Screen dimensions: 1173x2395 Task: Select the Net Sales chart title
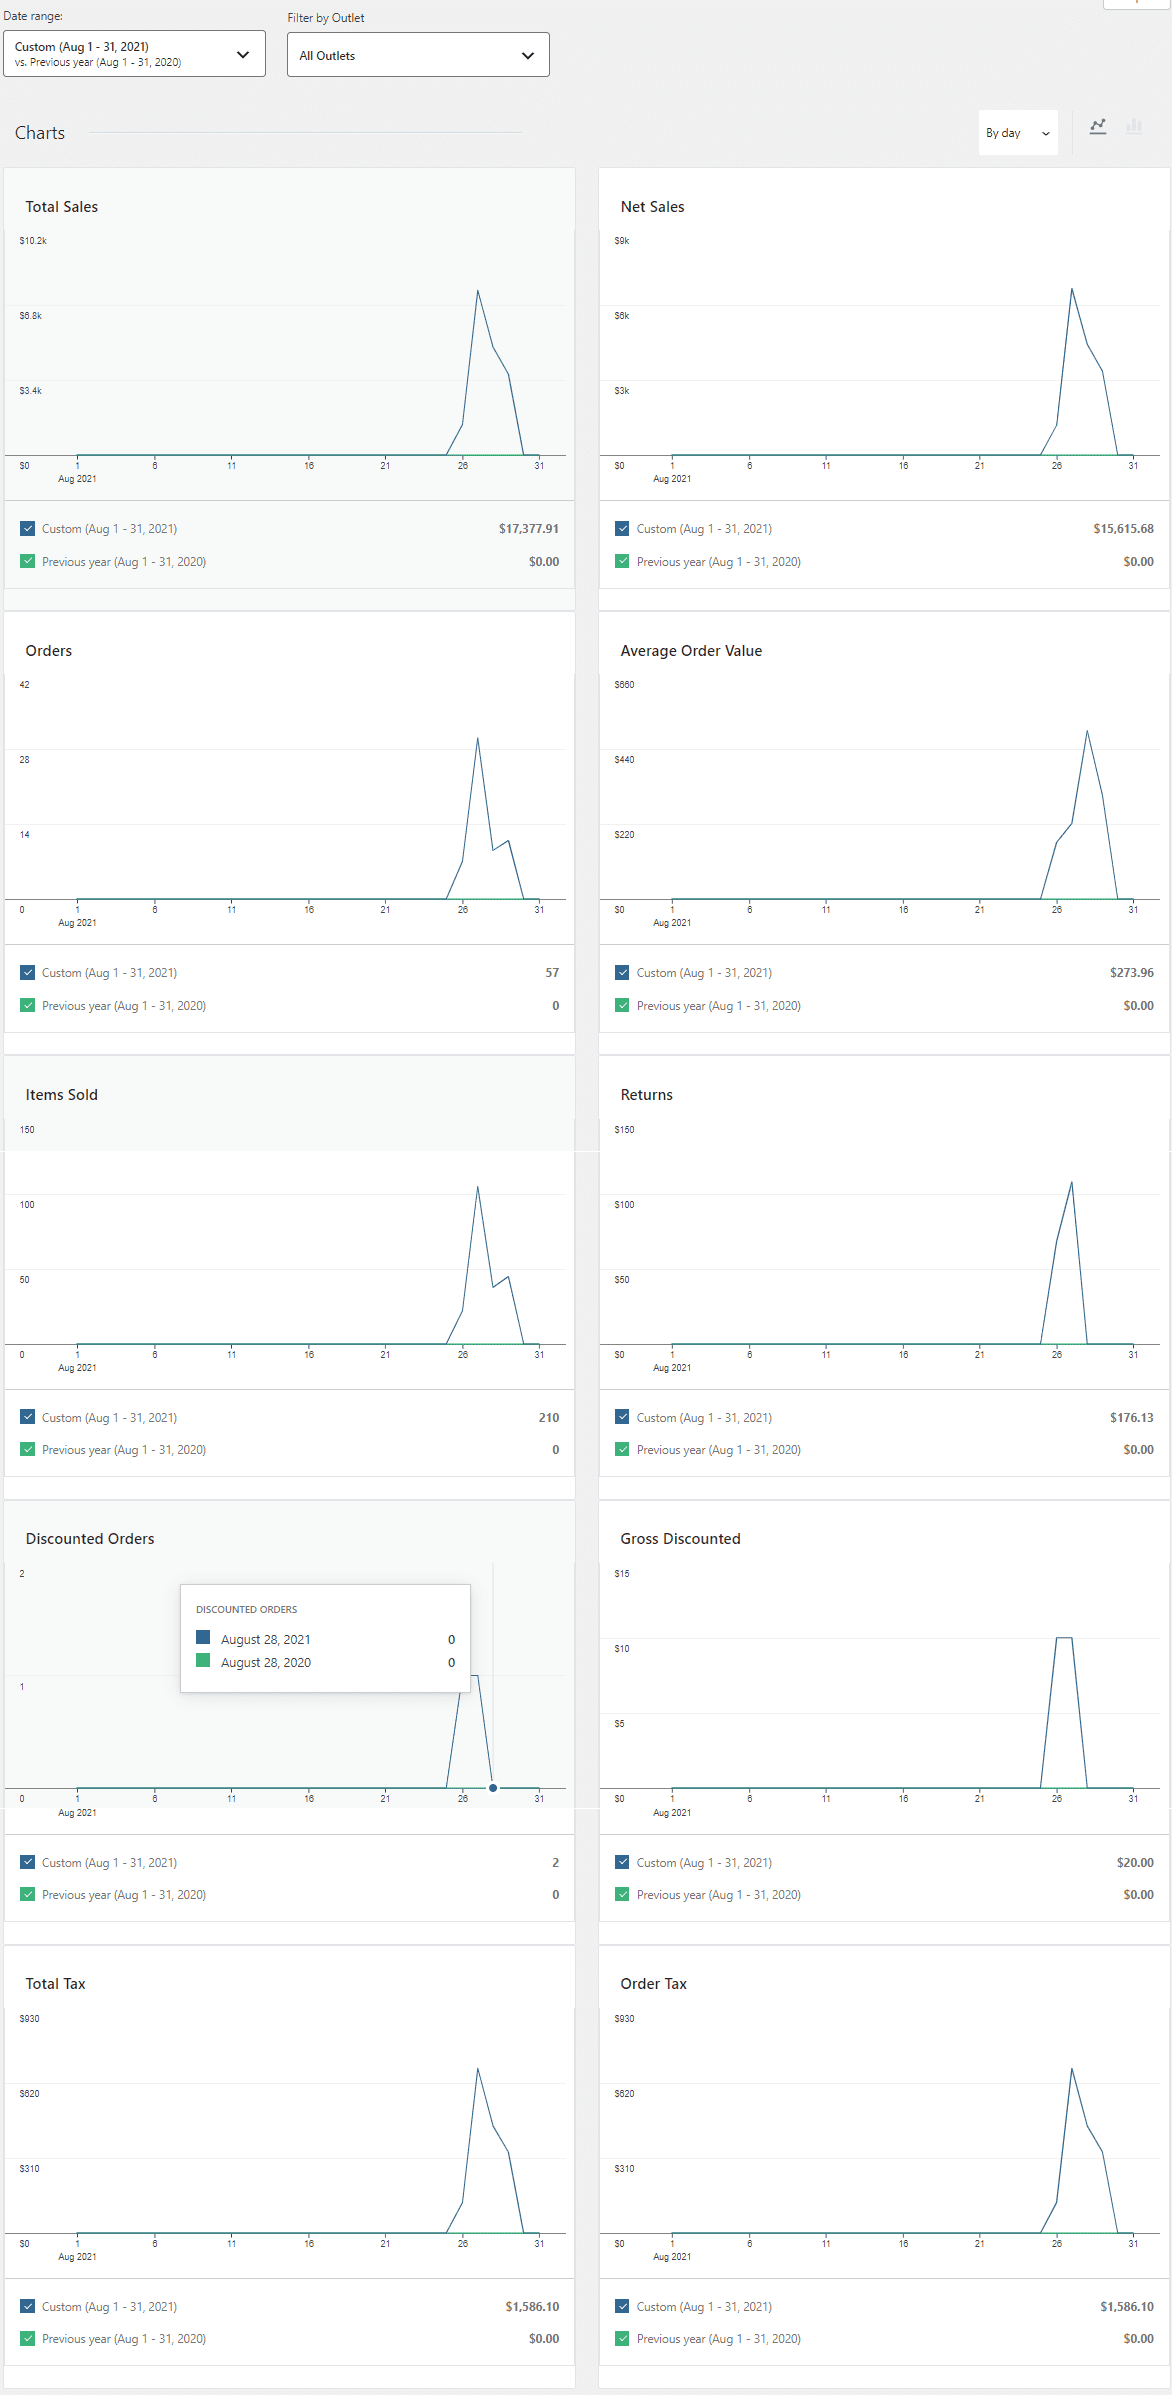pyautogui.click(x=652, y=207)
